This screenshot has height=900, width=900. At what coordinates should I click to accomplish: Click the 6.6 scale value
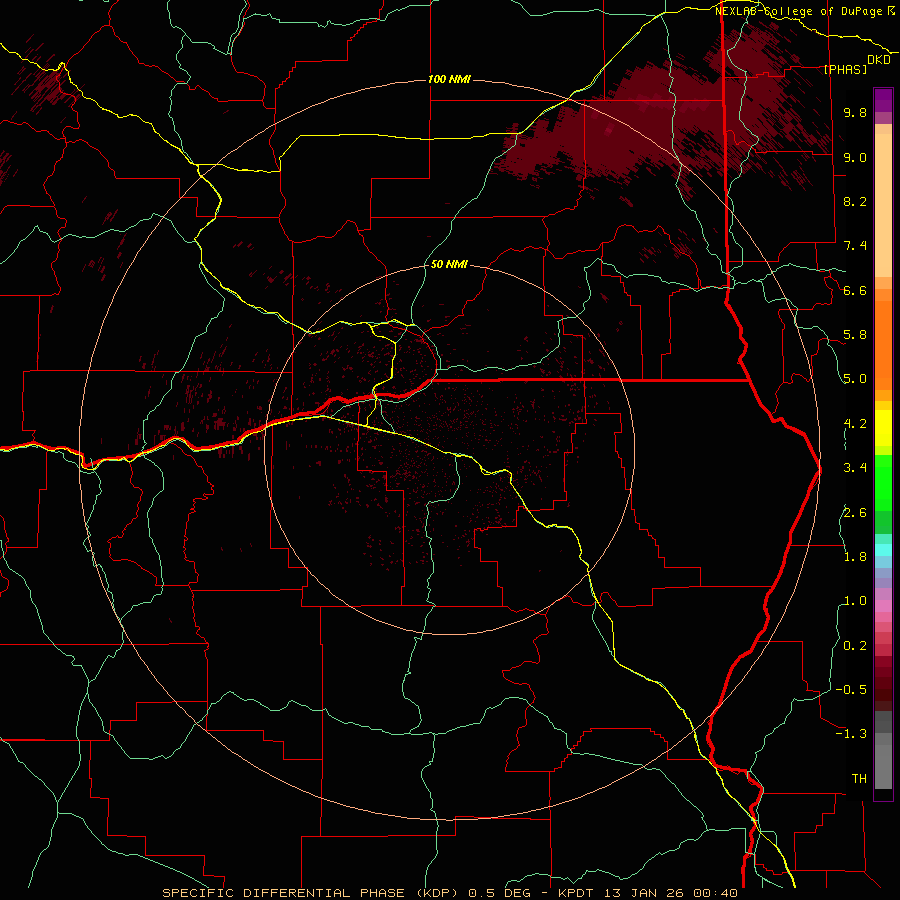pos(855,290)
